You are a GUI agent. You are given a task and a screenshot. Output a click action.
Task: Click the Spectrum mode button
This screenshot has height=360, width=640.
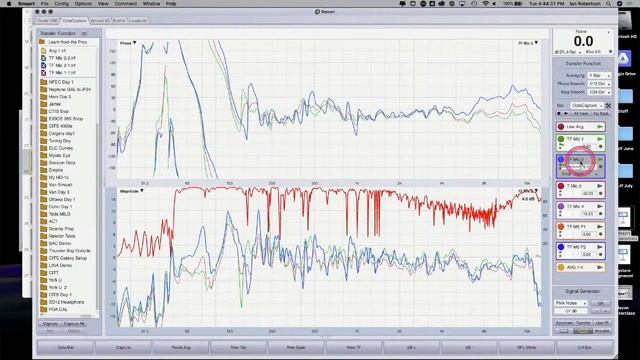(x=564, y=323)
